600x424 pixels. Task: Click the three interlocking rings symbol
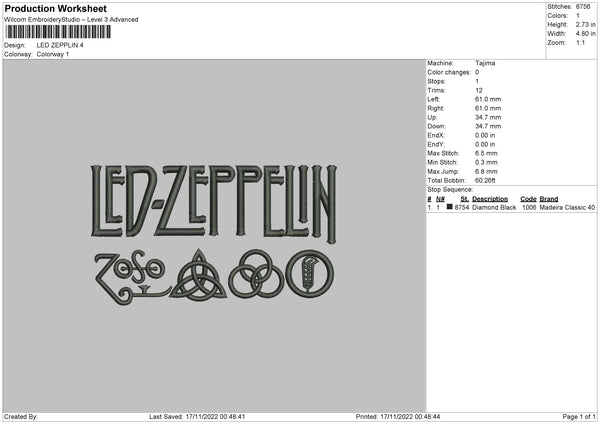click(x=256, y=274)
